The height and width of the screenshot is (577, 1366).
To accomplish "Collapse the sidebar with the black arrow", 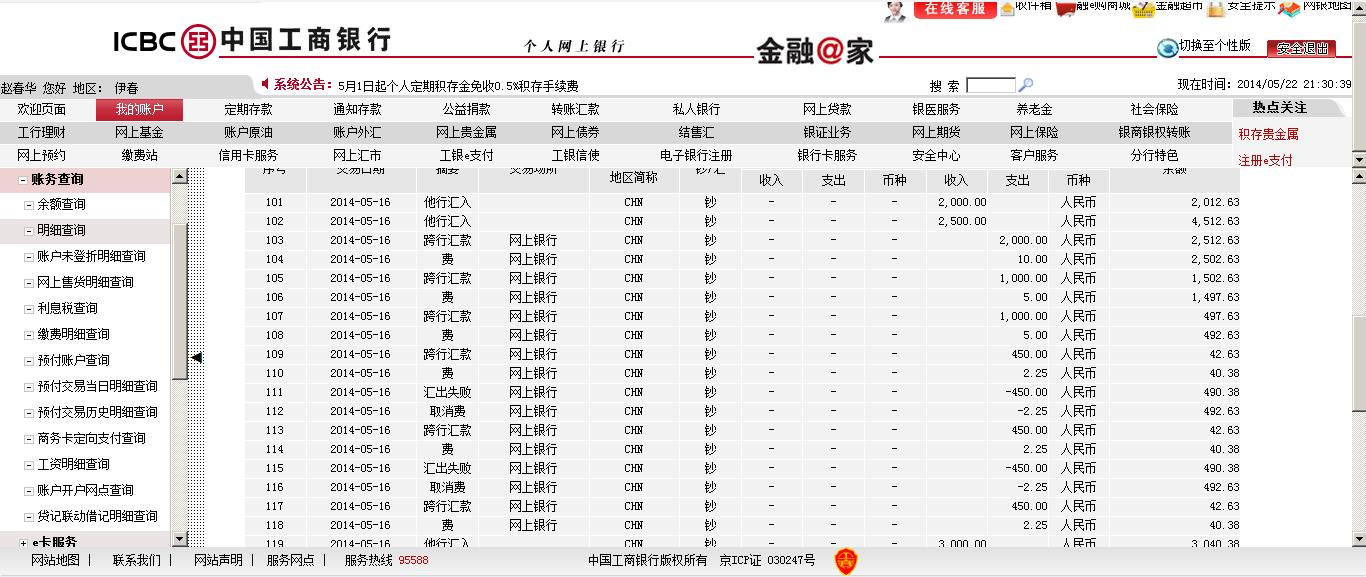I will (x=197, y=357).
